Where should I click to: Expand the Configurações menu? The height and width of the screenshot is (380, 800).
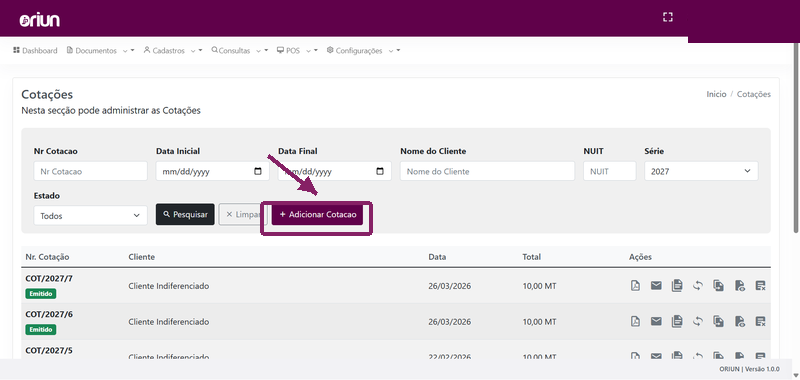363,50
